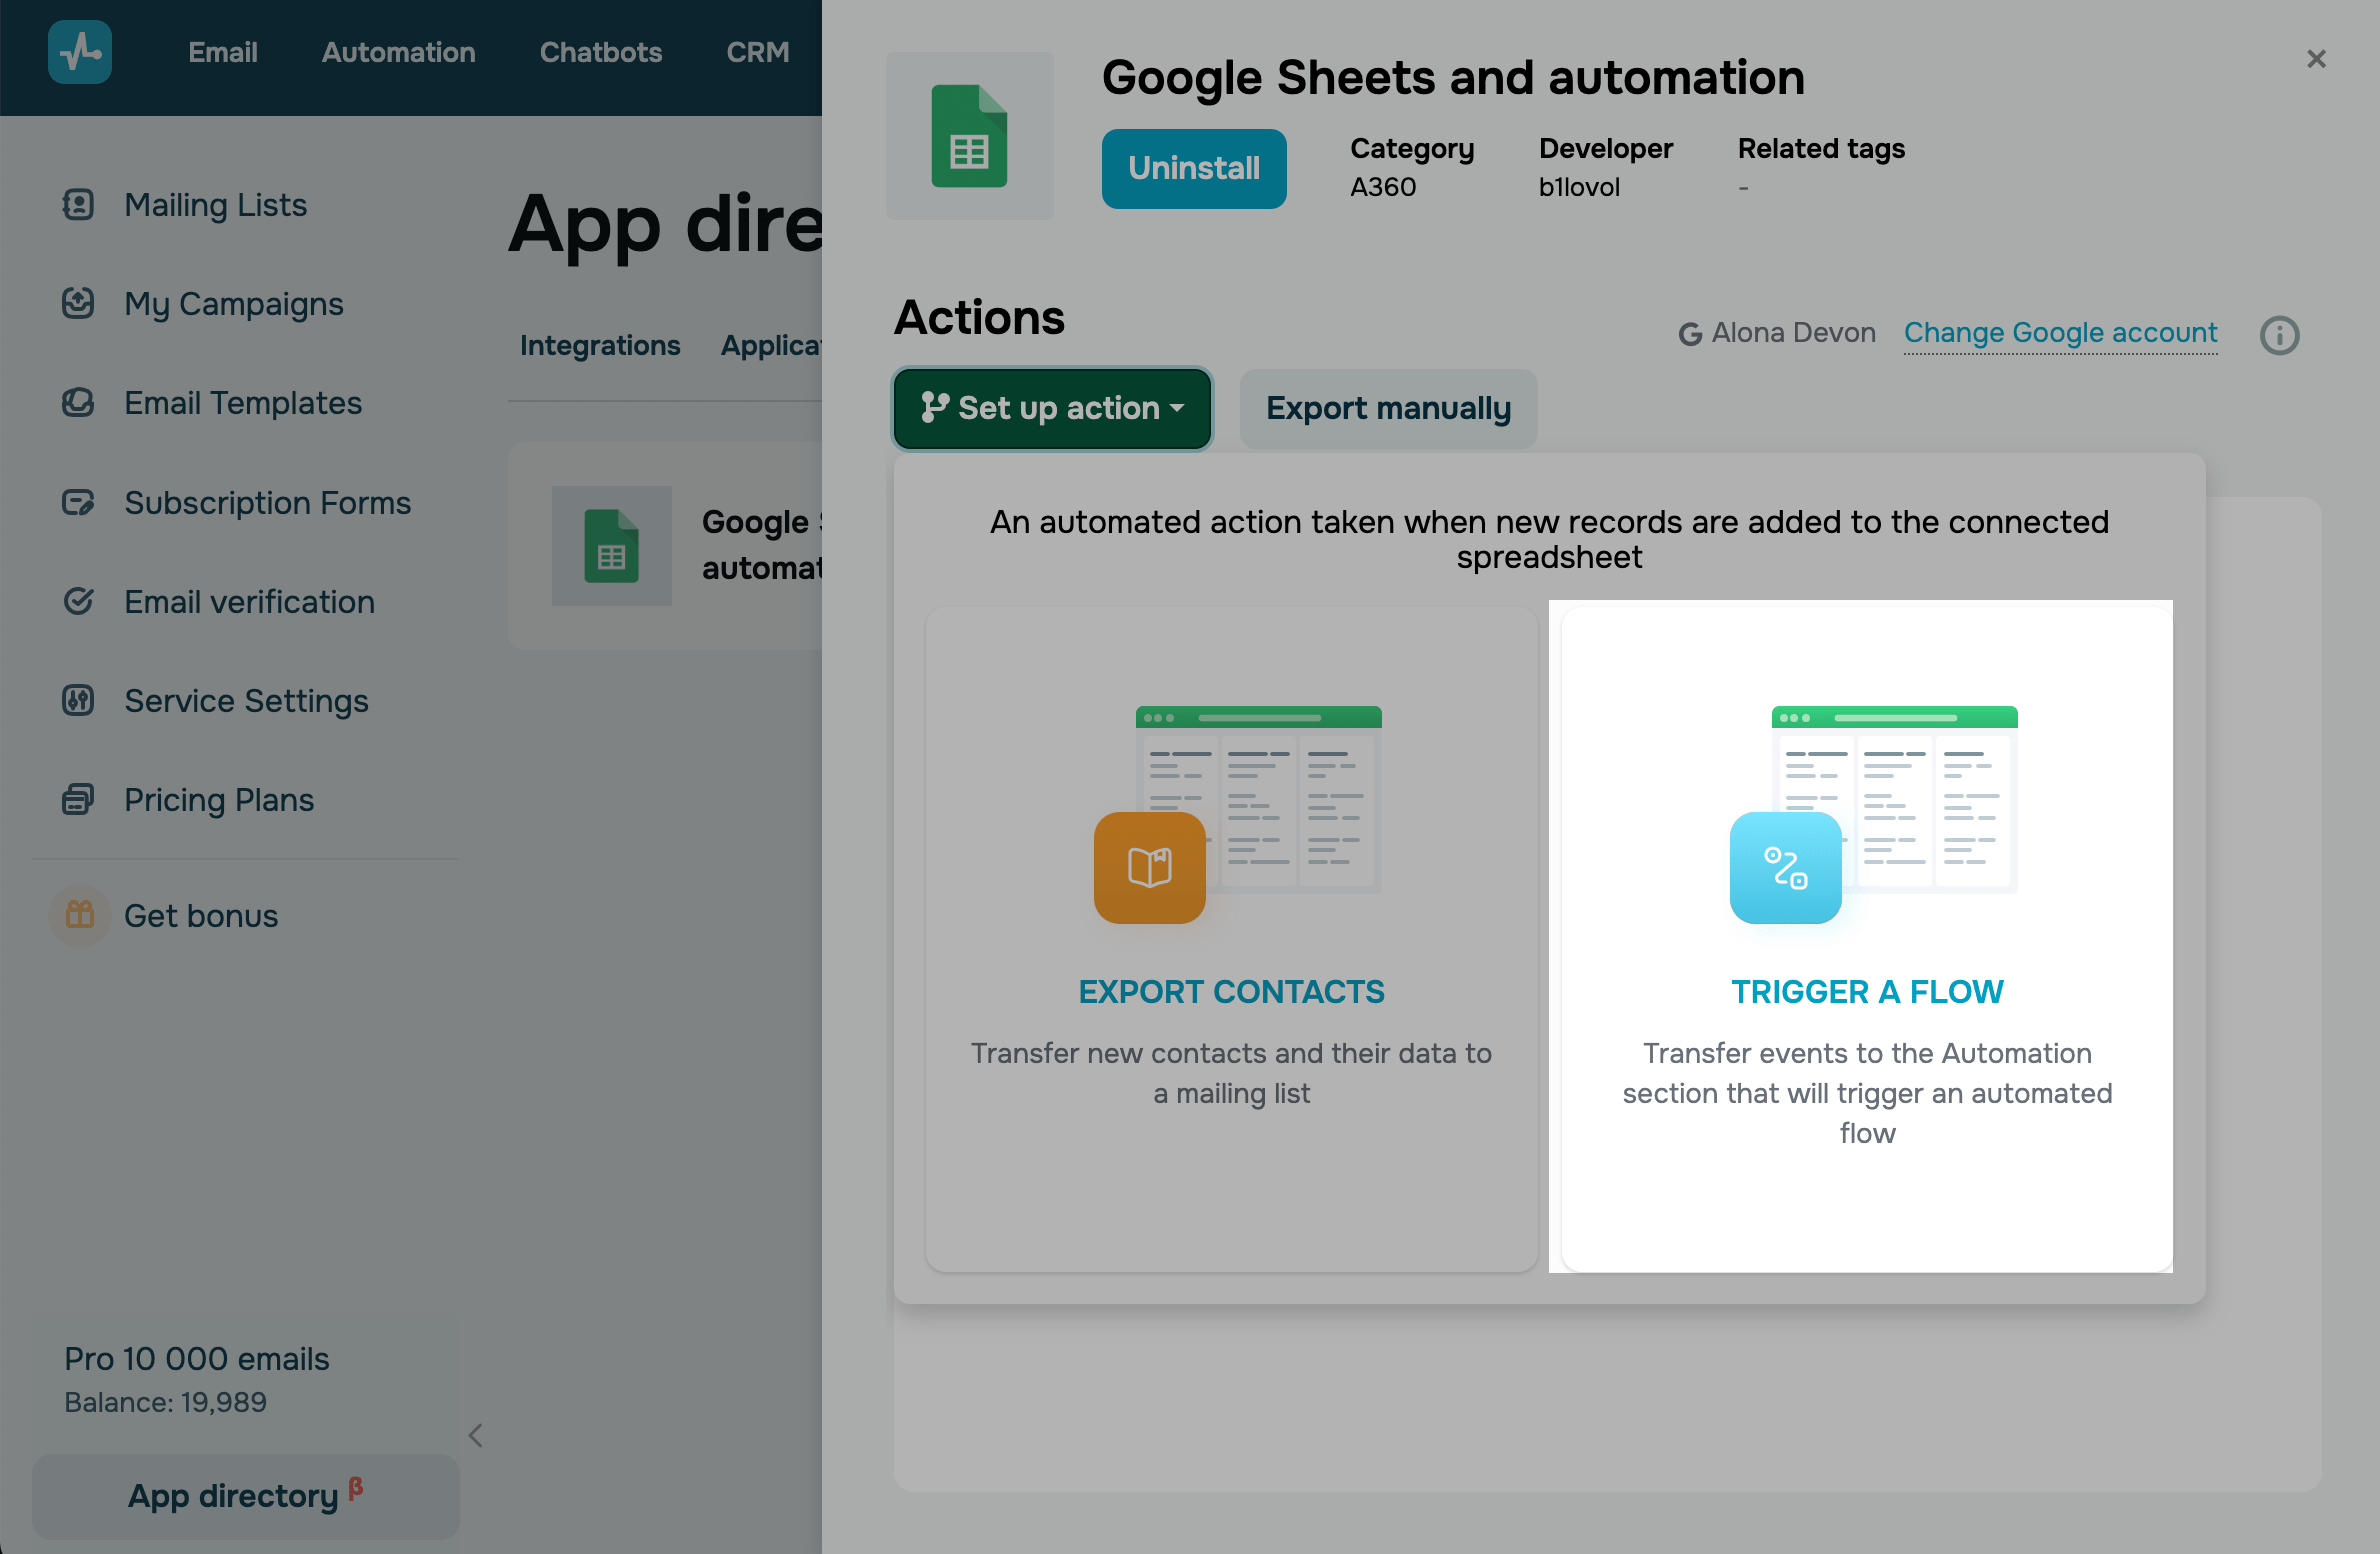Viewport: 2380px width, 1554px height.
Task: Click the My Campaigns sidebar icon
Action: coord(78,302)
